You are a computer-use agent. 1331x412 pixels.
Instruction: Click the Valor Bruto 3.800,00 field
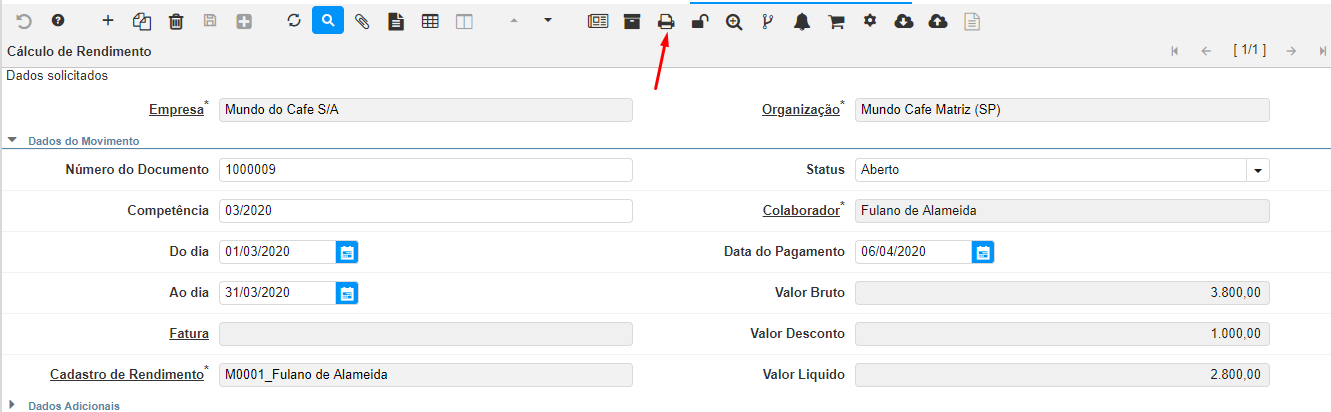pos(1062,293)
